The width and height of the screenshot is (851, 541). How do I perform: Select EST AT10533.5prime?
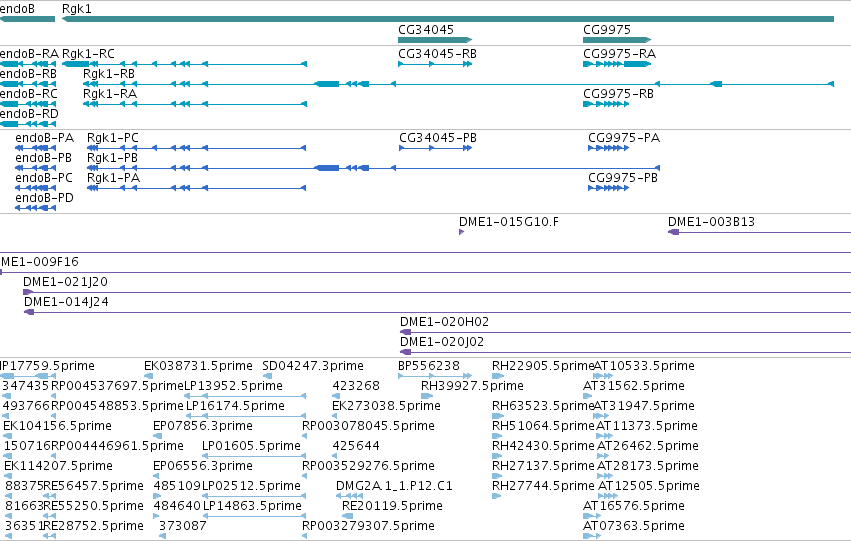click(x=644, y=366)
